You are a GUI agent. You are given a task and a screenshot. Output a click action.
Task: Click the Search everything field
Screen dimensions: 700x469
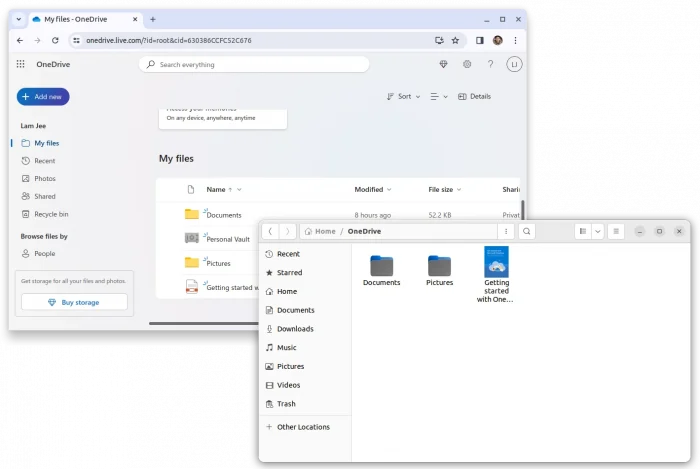pyautogui.click(x=254, y=64)
